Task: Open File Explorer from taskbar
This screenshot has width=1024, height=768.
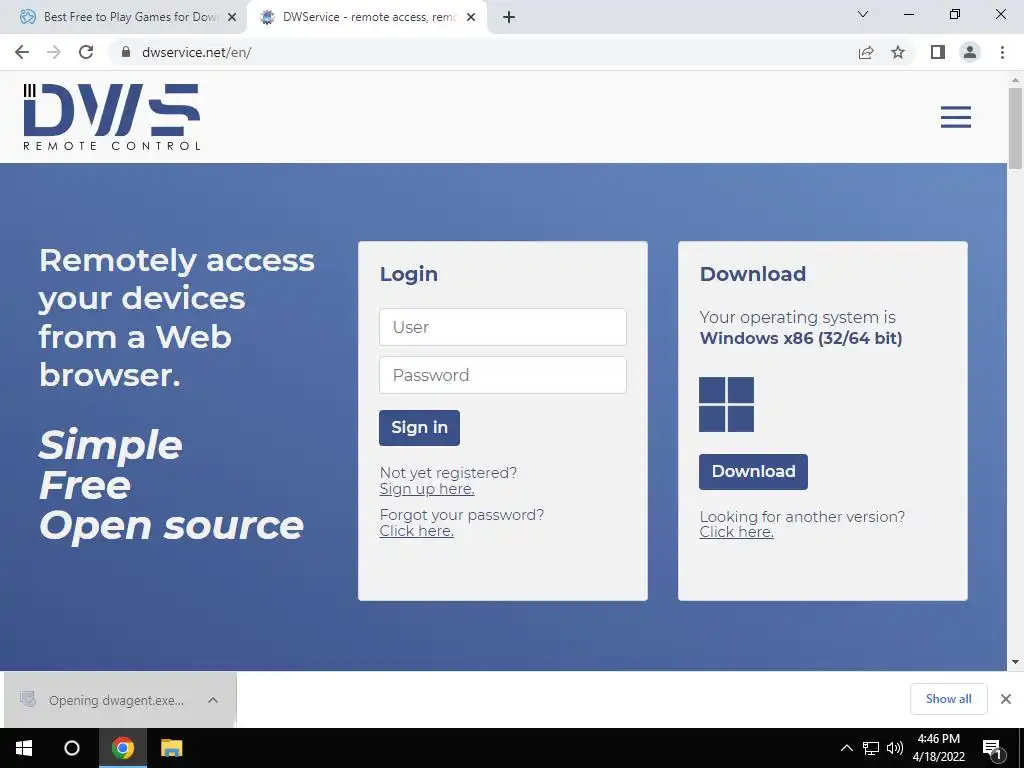Action: [x=171, y=748]
